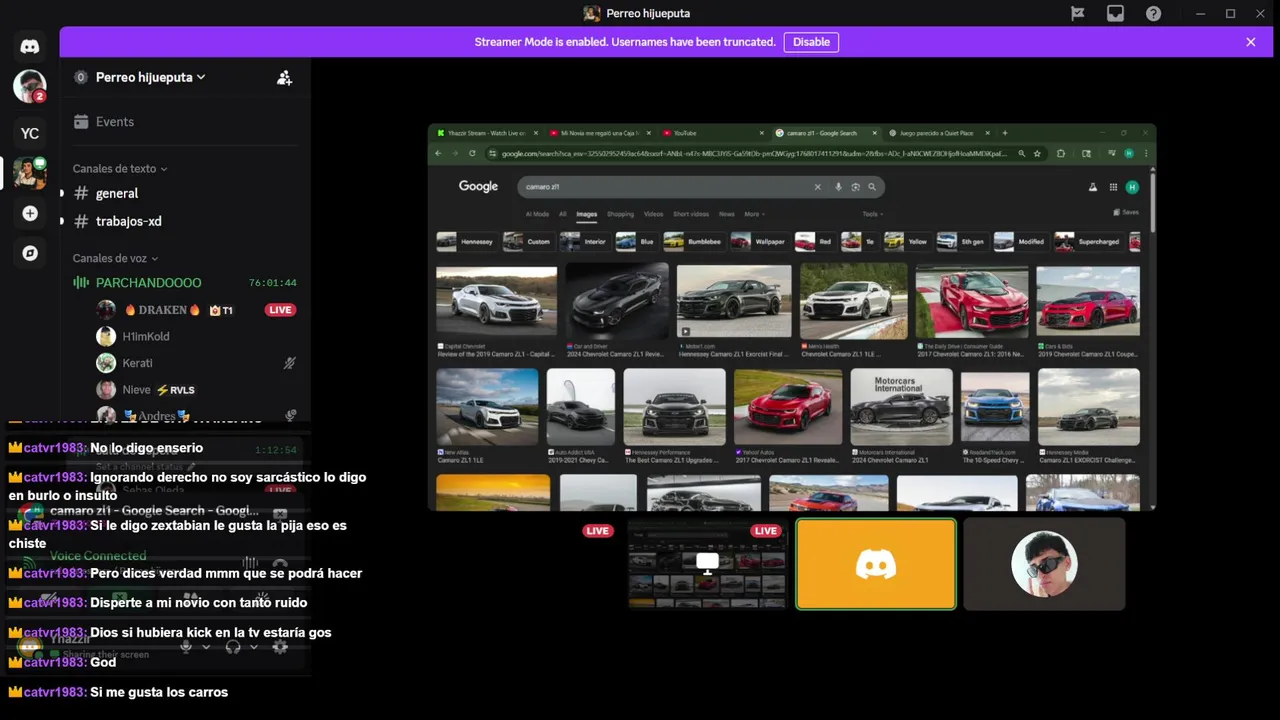Collapse the Canales de texto category
The image size is (1280, 720).
(x=120, y=168)
